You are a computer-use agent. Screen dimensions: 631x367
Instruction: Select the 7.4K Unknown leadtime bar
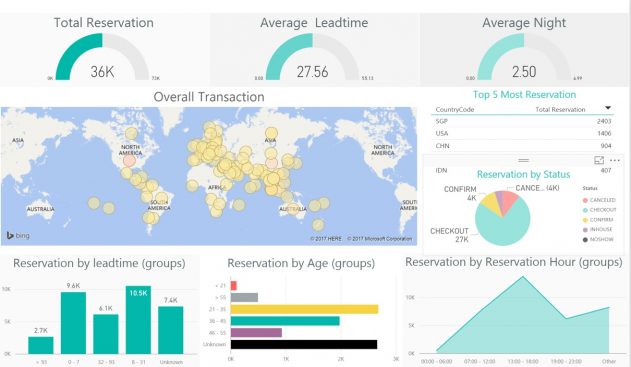(x=171, y=330)
